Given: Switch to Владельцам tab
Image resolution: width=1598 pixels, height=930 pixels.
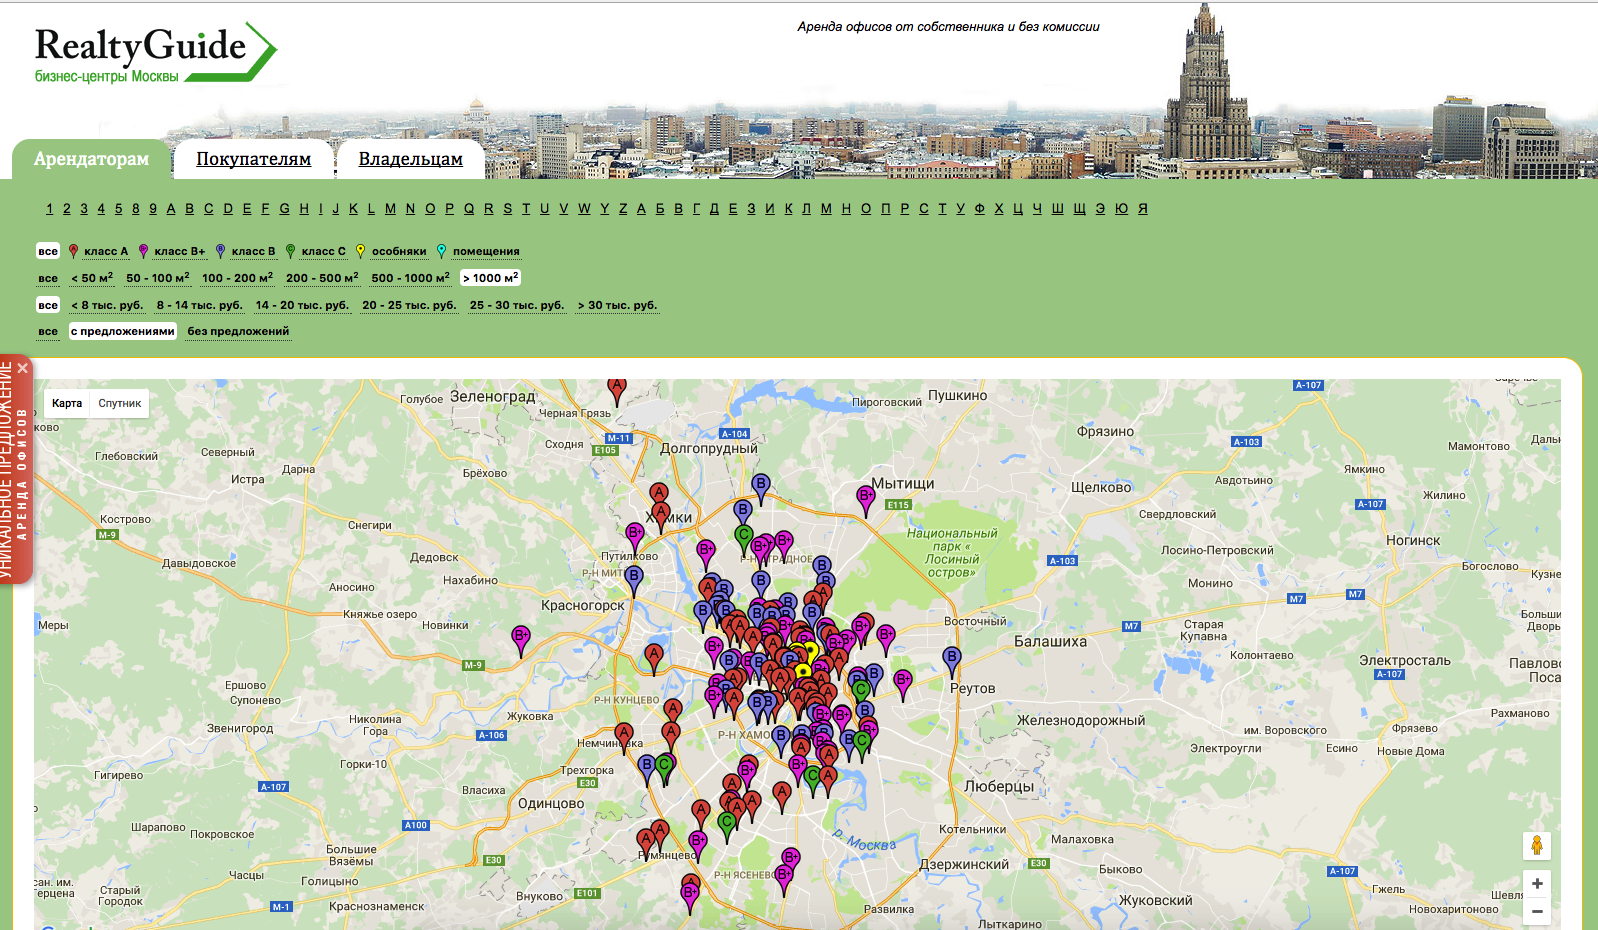Looking at the screenshot, I should point(410,159).
